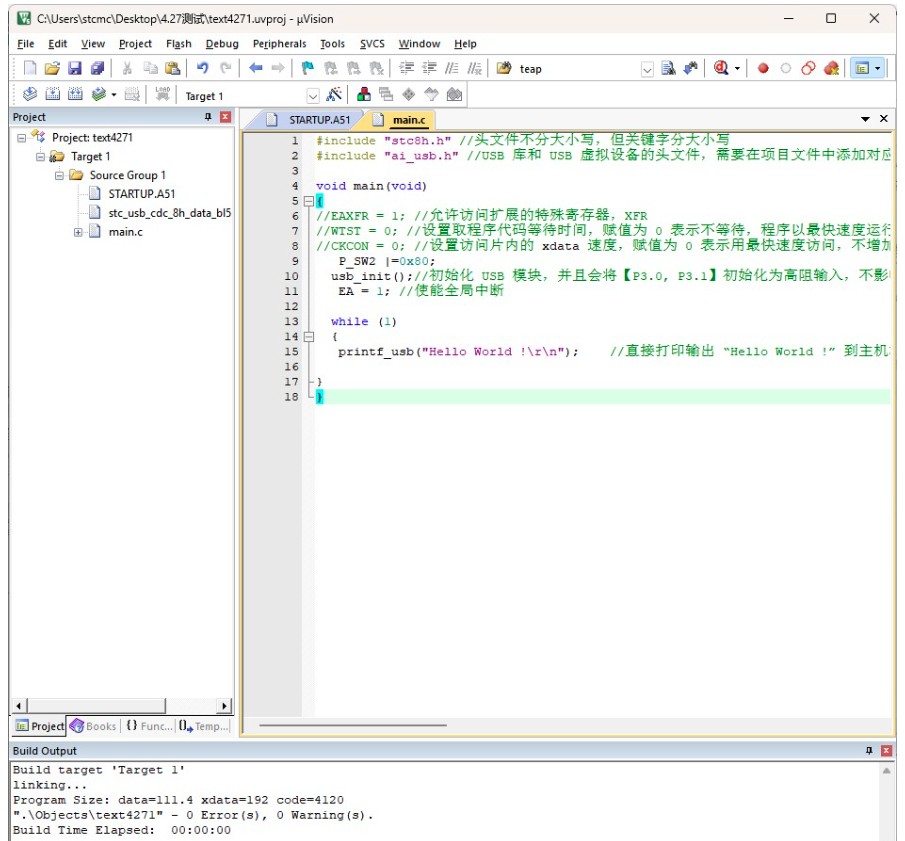Screen dimensions: 905x841
Task: Rebuild all target files with the Rebuild icon
Action: pos(75,94)
